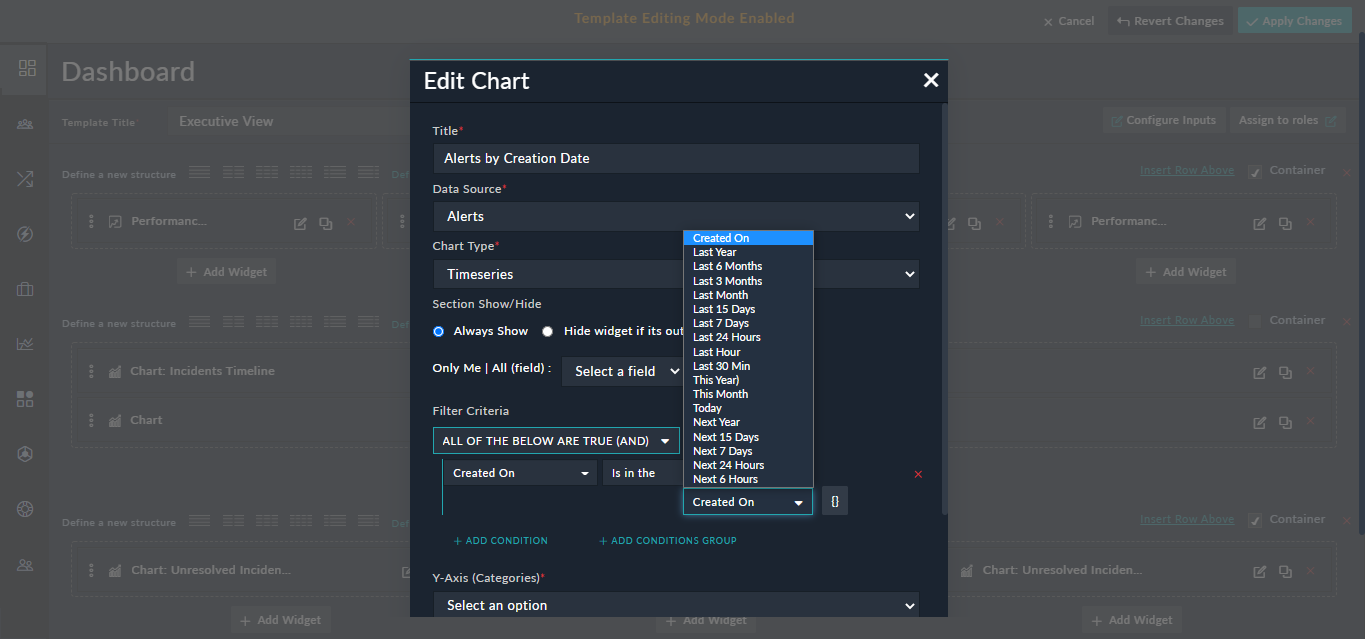
Task: Click Assign to roles button
Action: [x=1287, y=120]
